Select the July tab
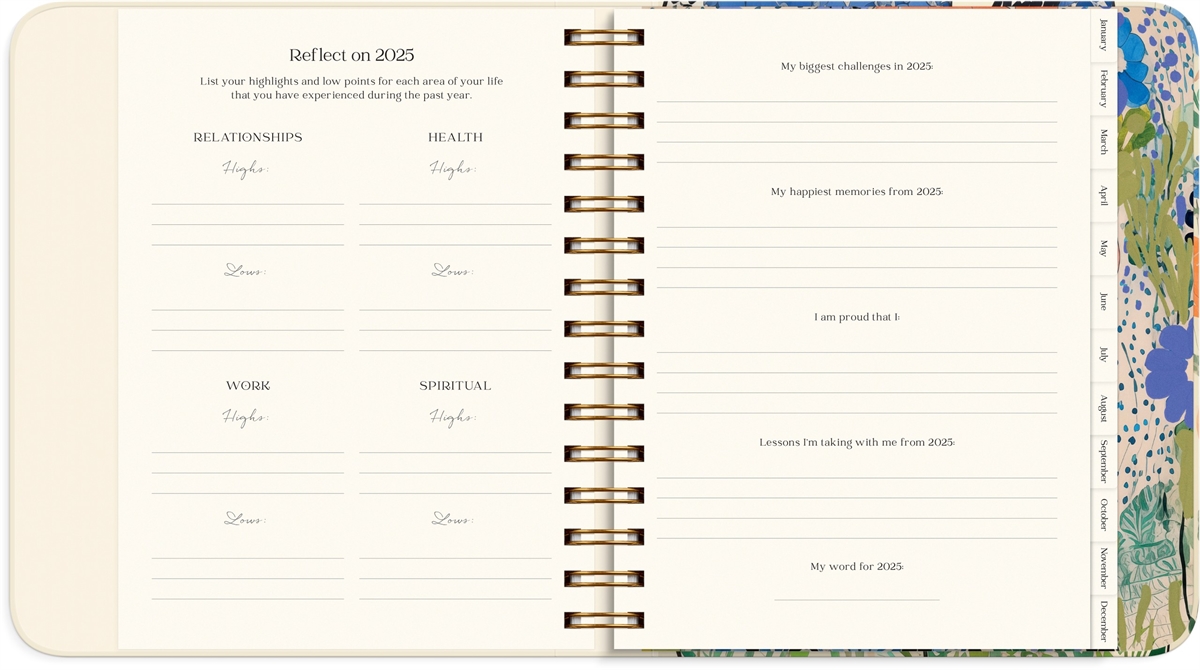Image resolution: width=1200 pixels, height=670 pixels. (1103, 355)
